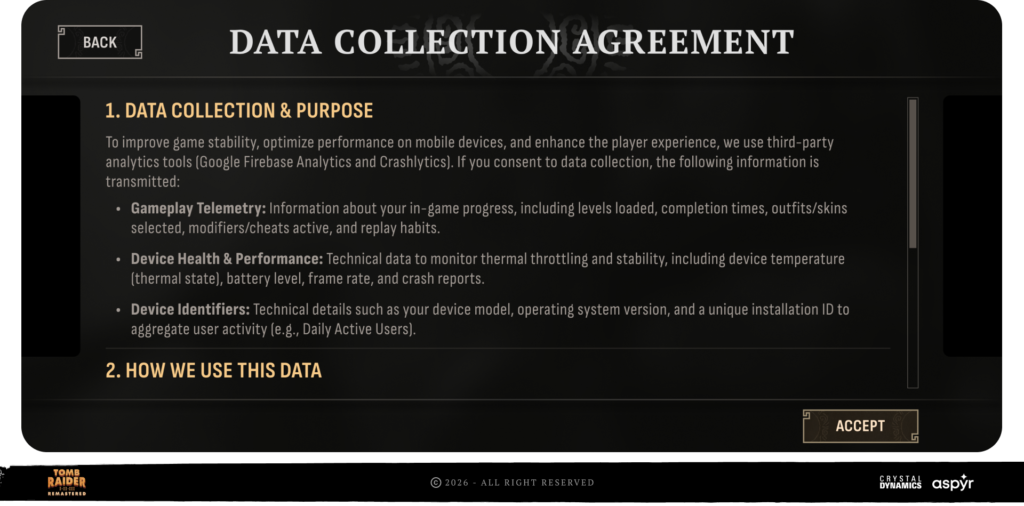Click the Aspyr logo
The width and height of the screenshot is (1024, 506).
[x=952, y=482]
